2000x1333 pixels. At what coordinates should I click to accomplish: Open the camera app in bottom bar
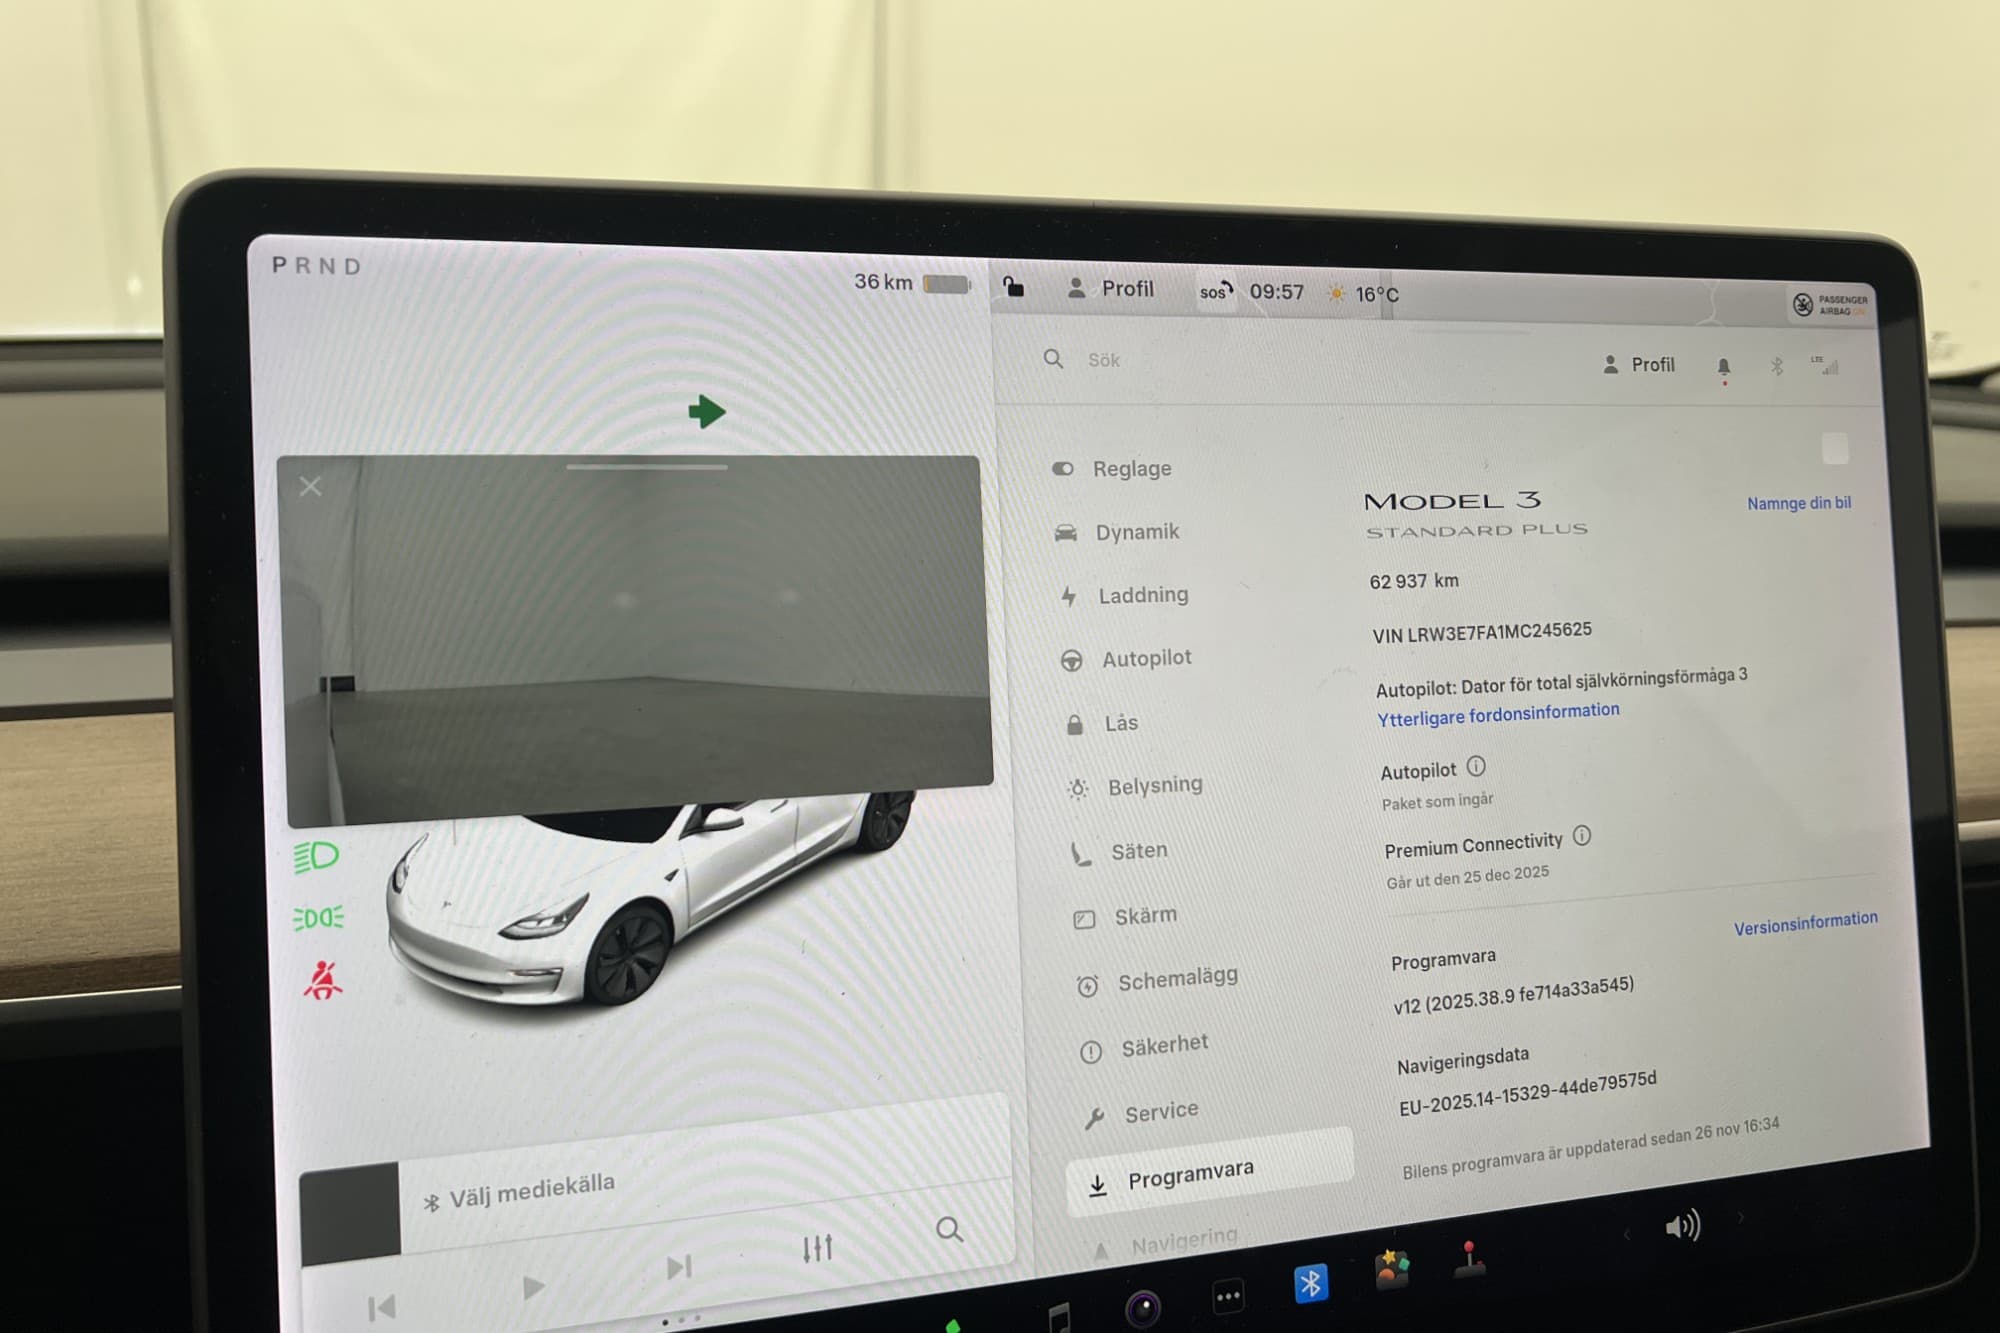(1143, 1307)
